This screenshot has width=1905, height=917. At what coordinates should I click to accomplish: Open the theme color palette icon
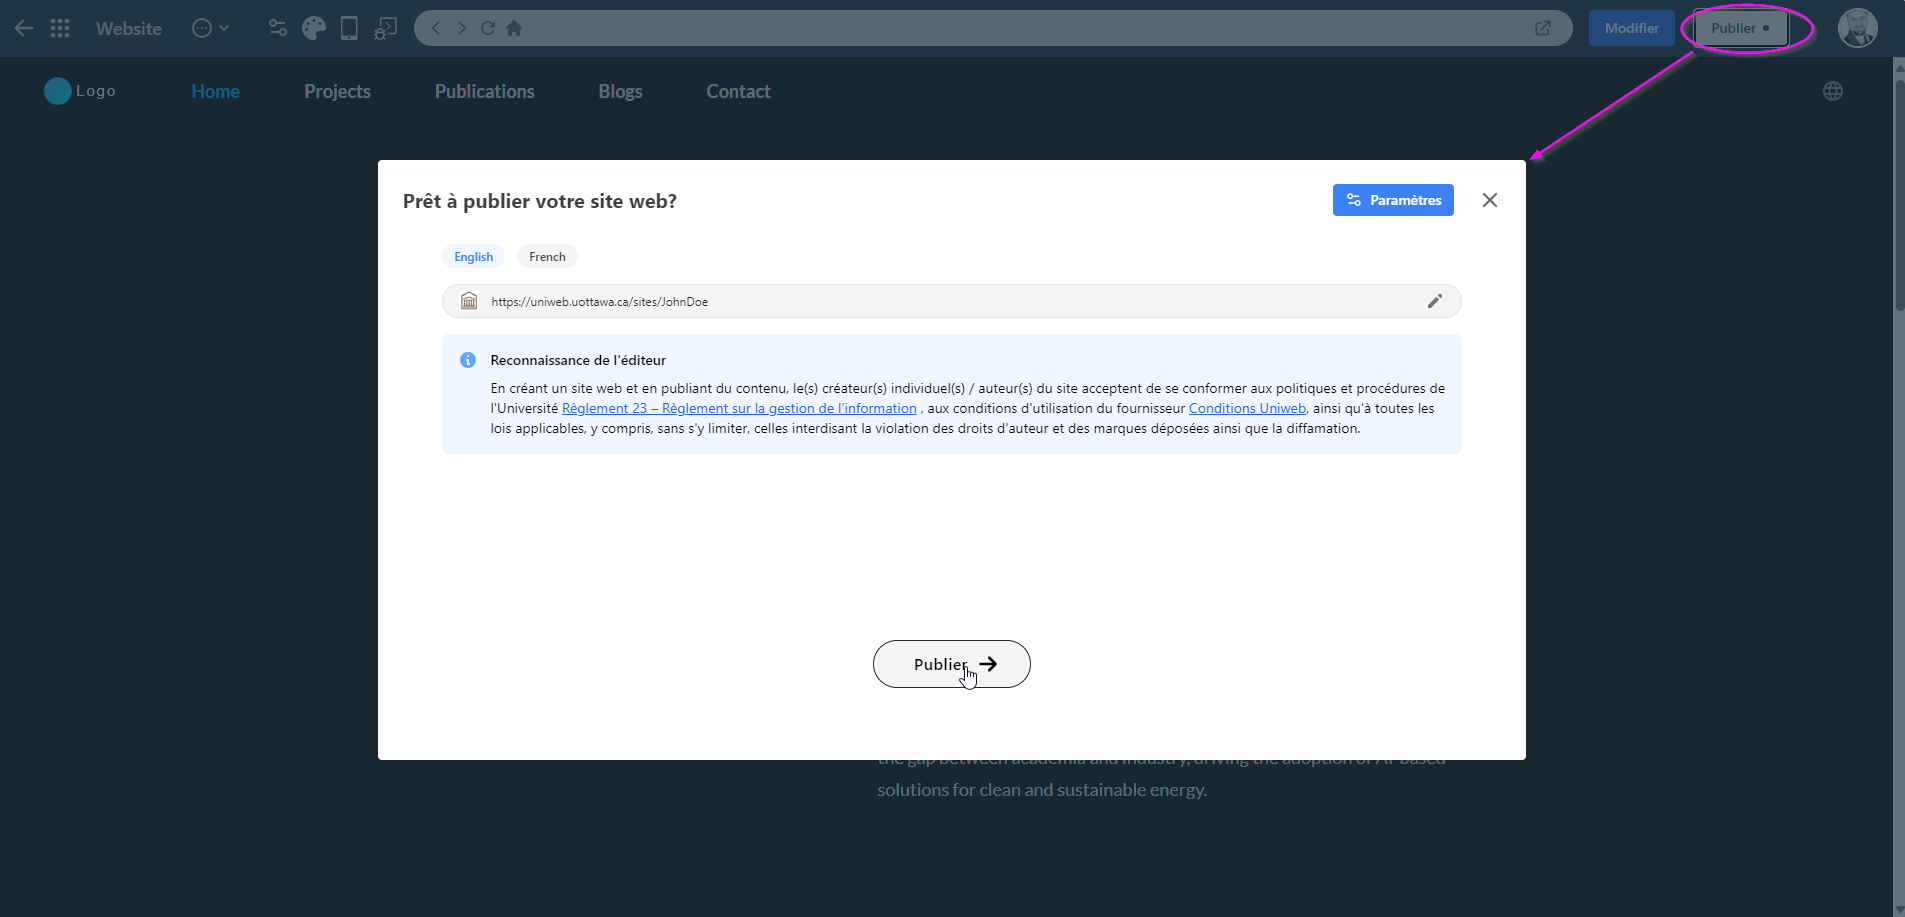pos(313,28)
